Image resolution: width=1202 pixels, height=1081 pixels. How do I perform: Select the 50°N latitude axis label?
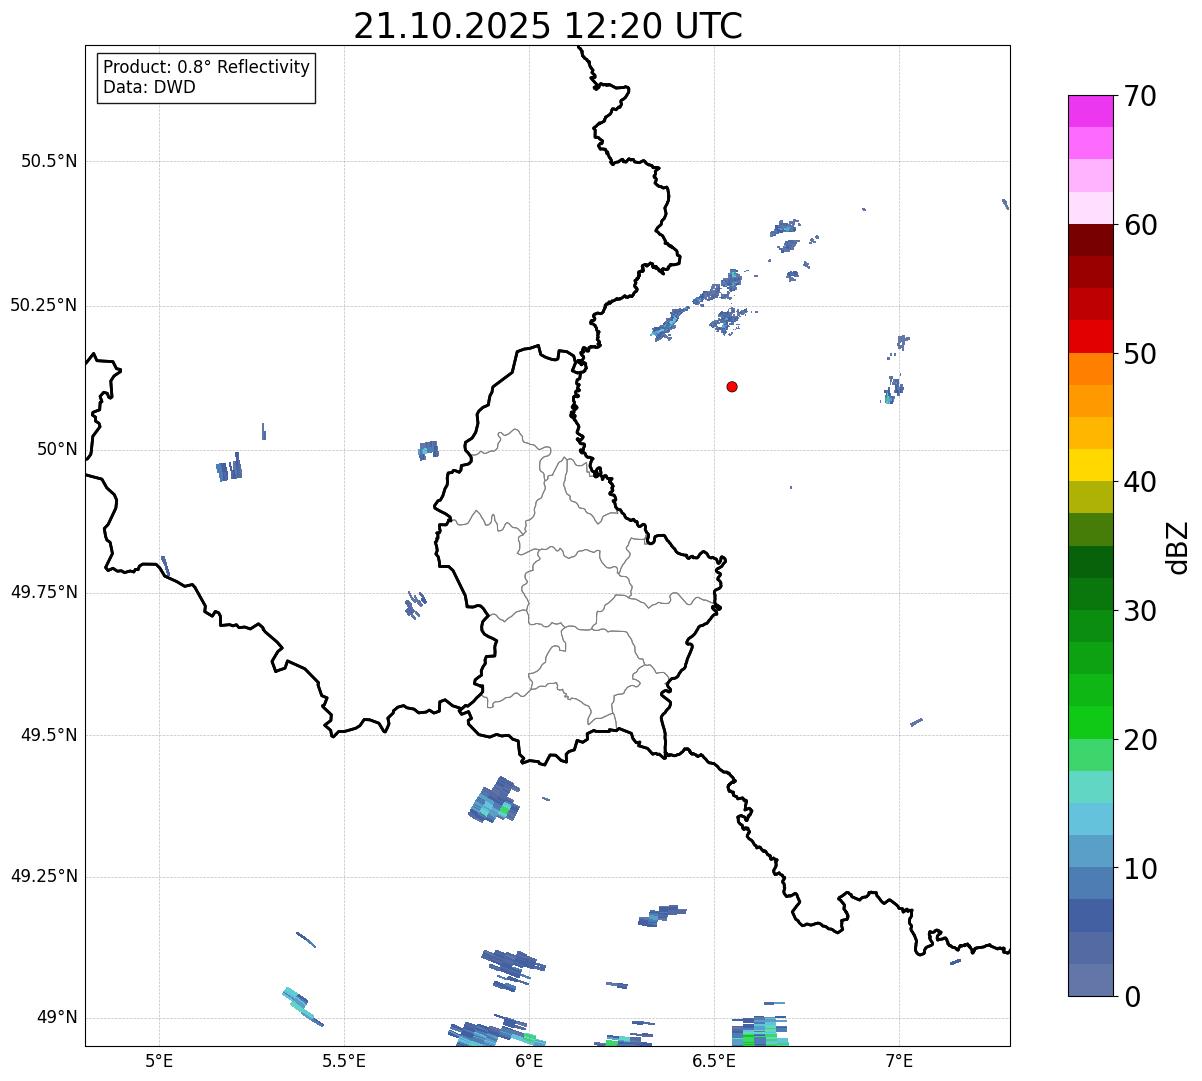57,449
